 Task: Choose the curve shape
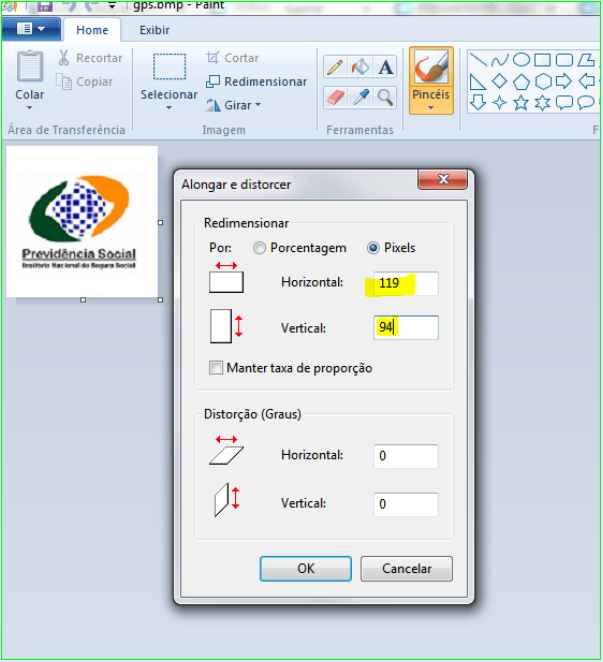coord(500,60)
